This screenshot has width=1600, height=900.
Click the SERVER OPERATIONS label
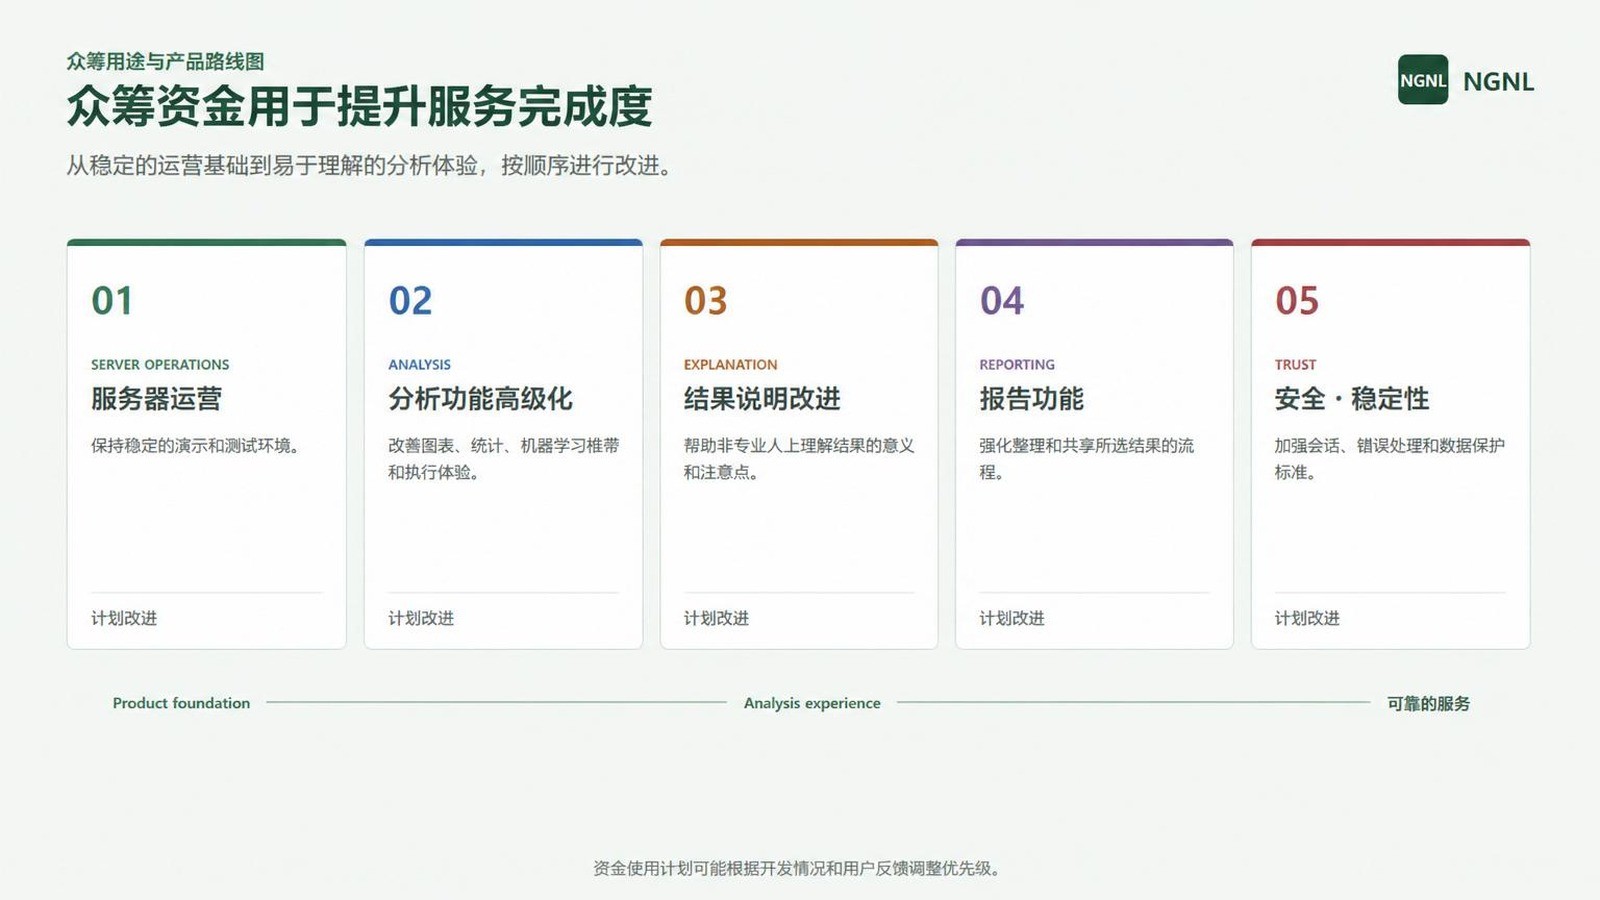click(160, 365)
